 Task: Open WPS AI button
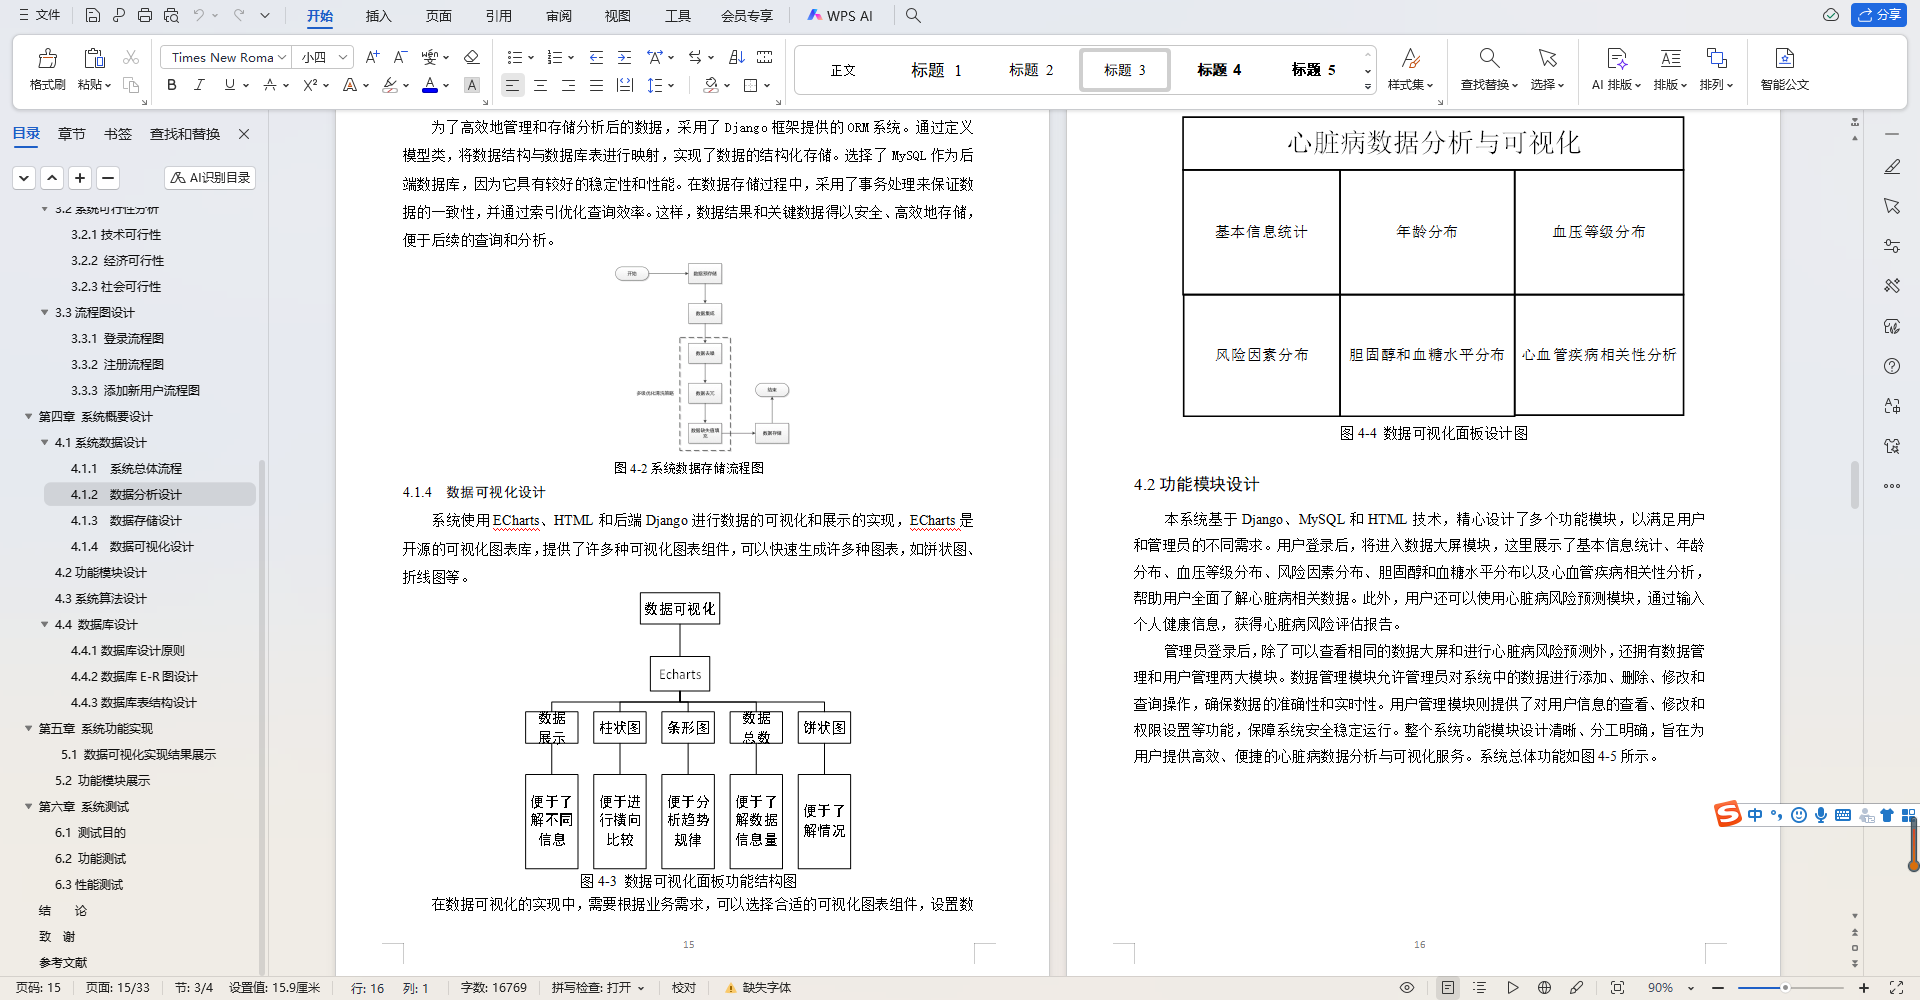click(x=840, y=15)
